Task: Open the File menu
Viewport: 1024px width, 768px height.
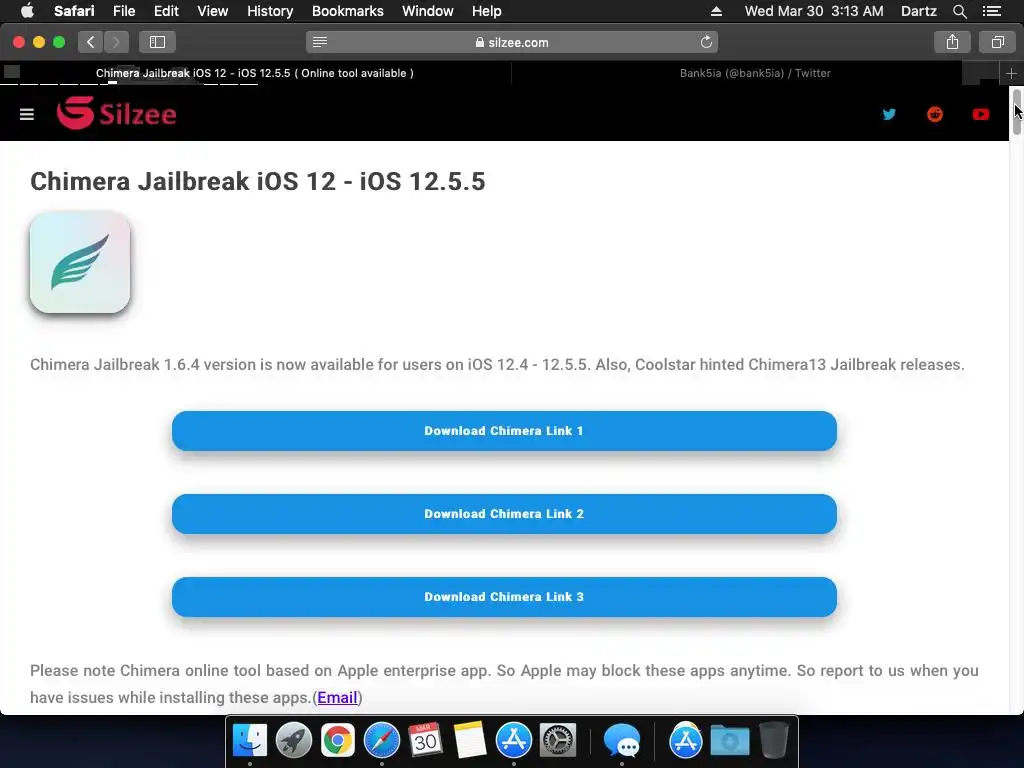Action: coord(123,11)
